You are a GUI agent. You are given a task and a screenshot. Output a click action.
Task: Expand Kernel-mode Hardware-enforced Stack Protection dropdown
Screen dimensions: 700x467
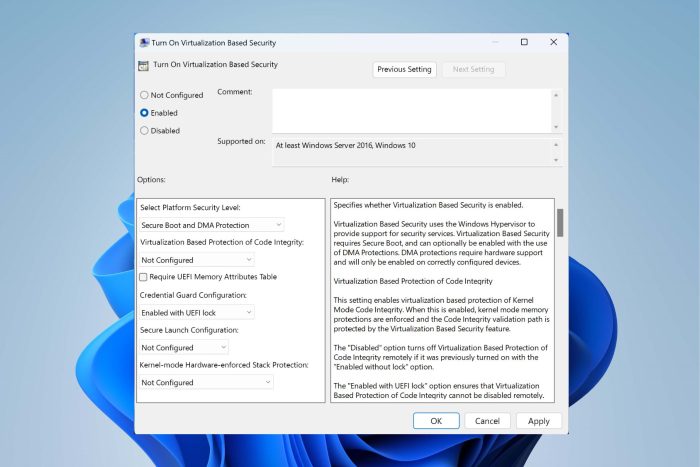point(206,382)
